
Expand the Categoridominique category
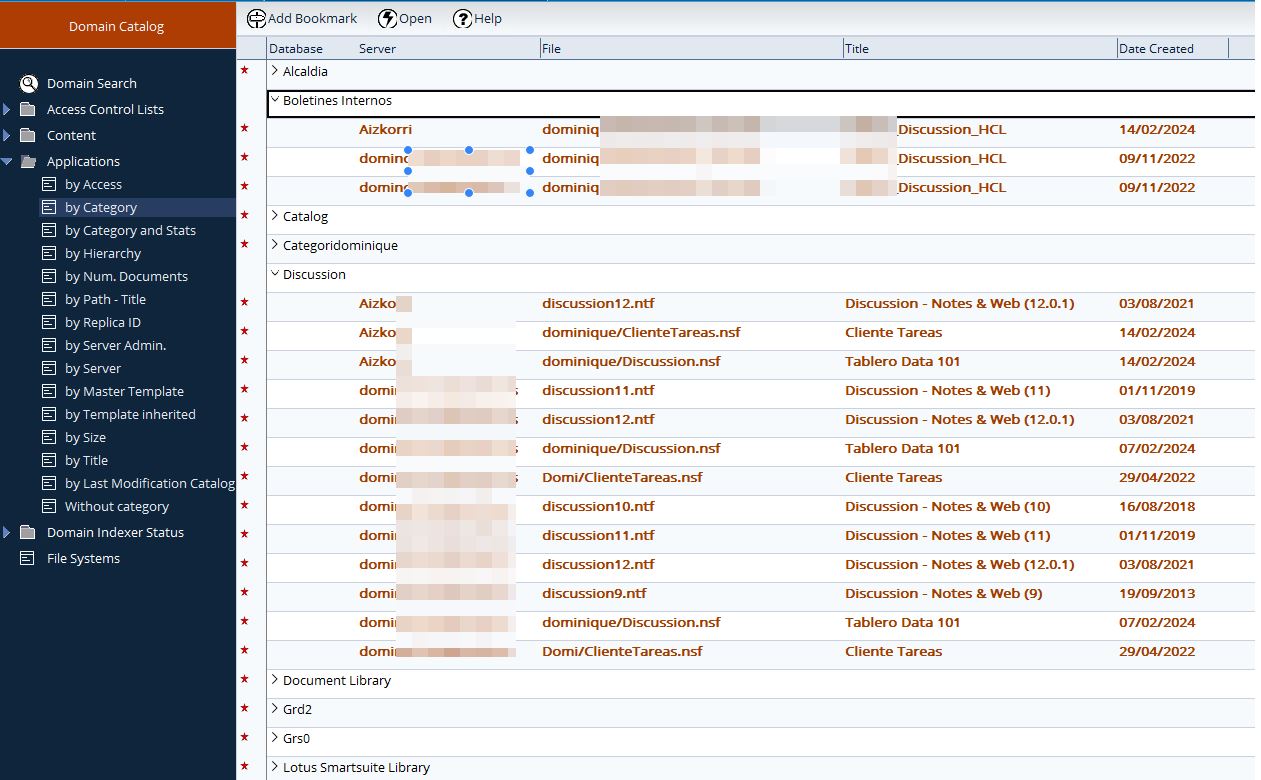coord(275,245)
